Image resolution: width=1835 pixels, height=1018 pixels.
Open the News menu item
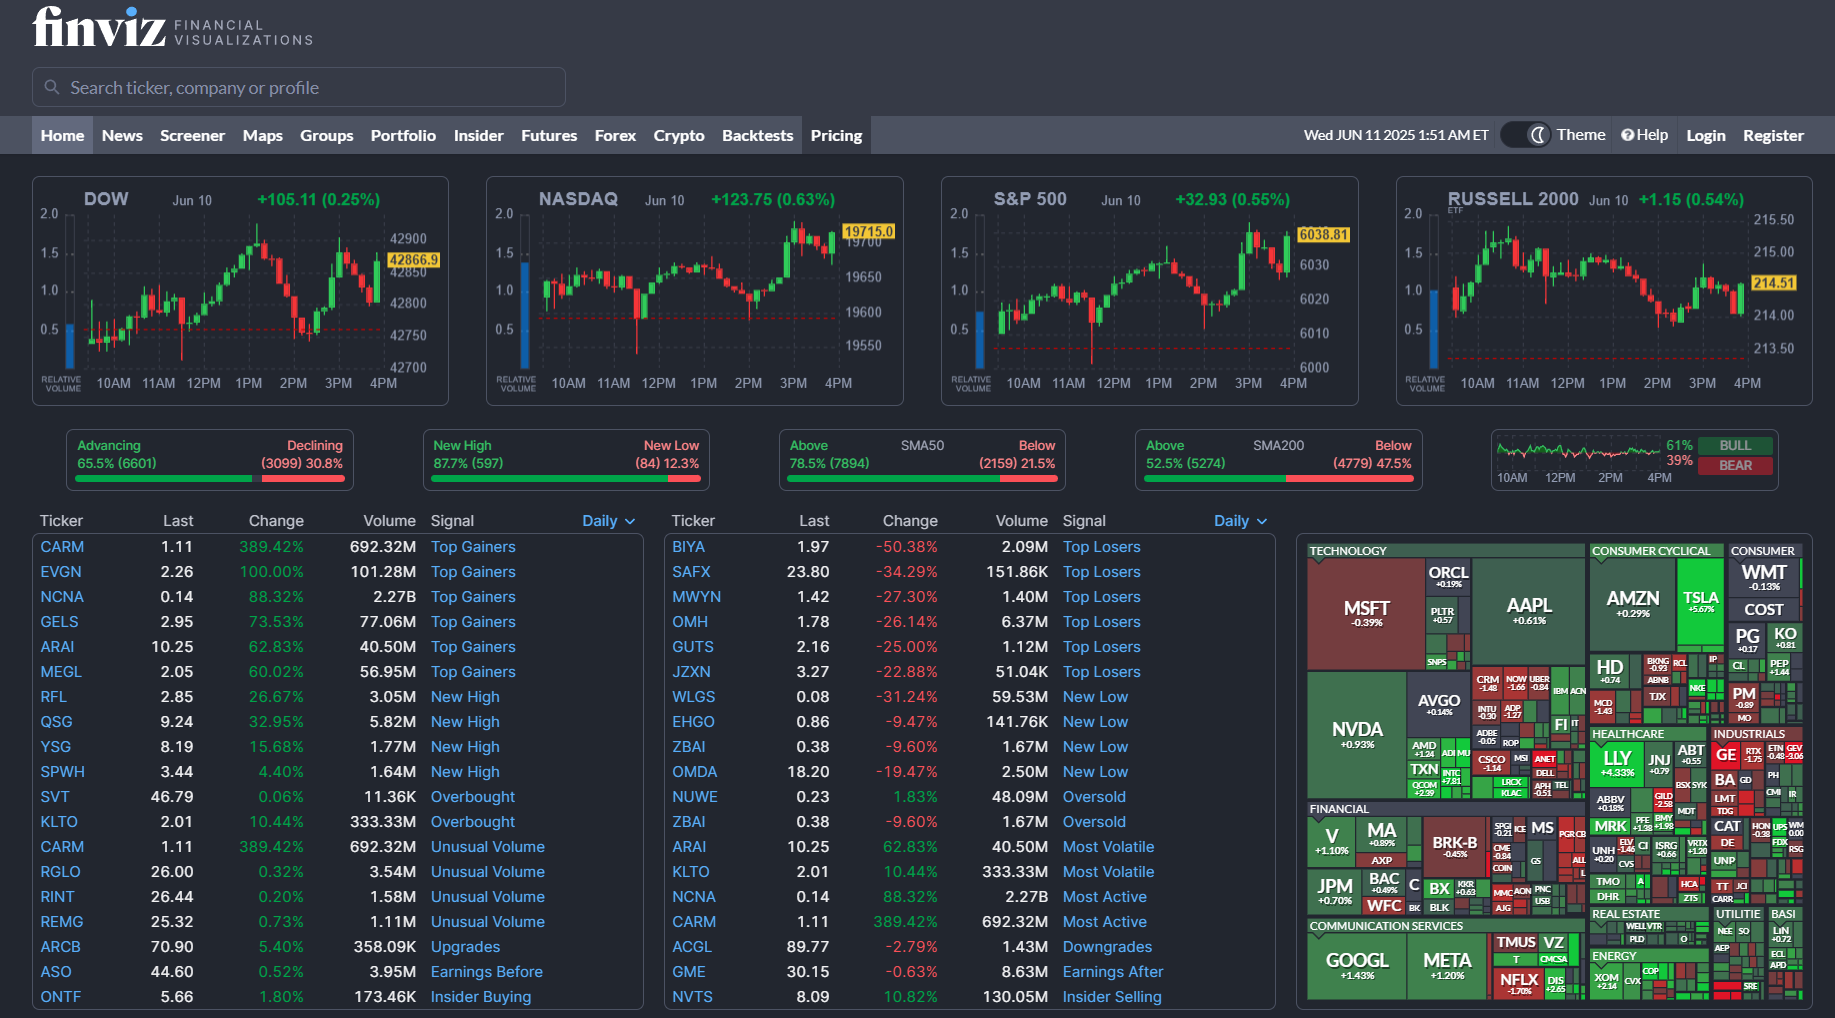tap(122, 135)
